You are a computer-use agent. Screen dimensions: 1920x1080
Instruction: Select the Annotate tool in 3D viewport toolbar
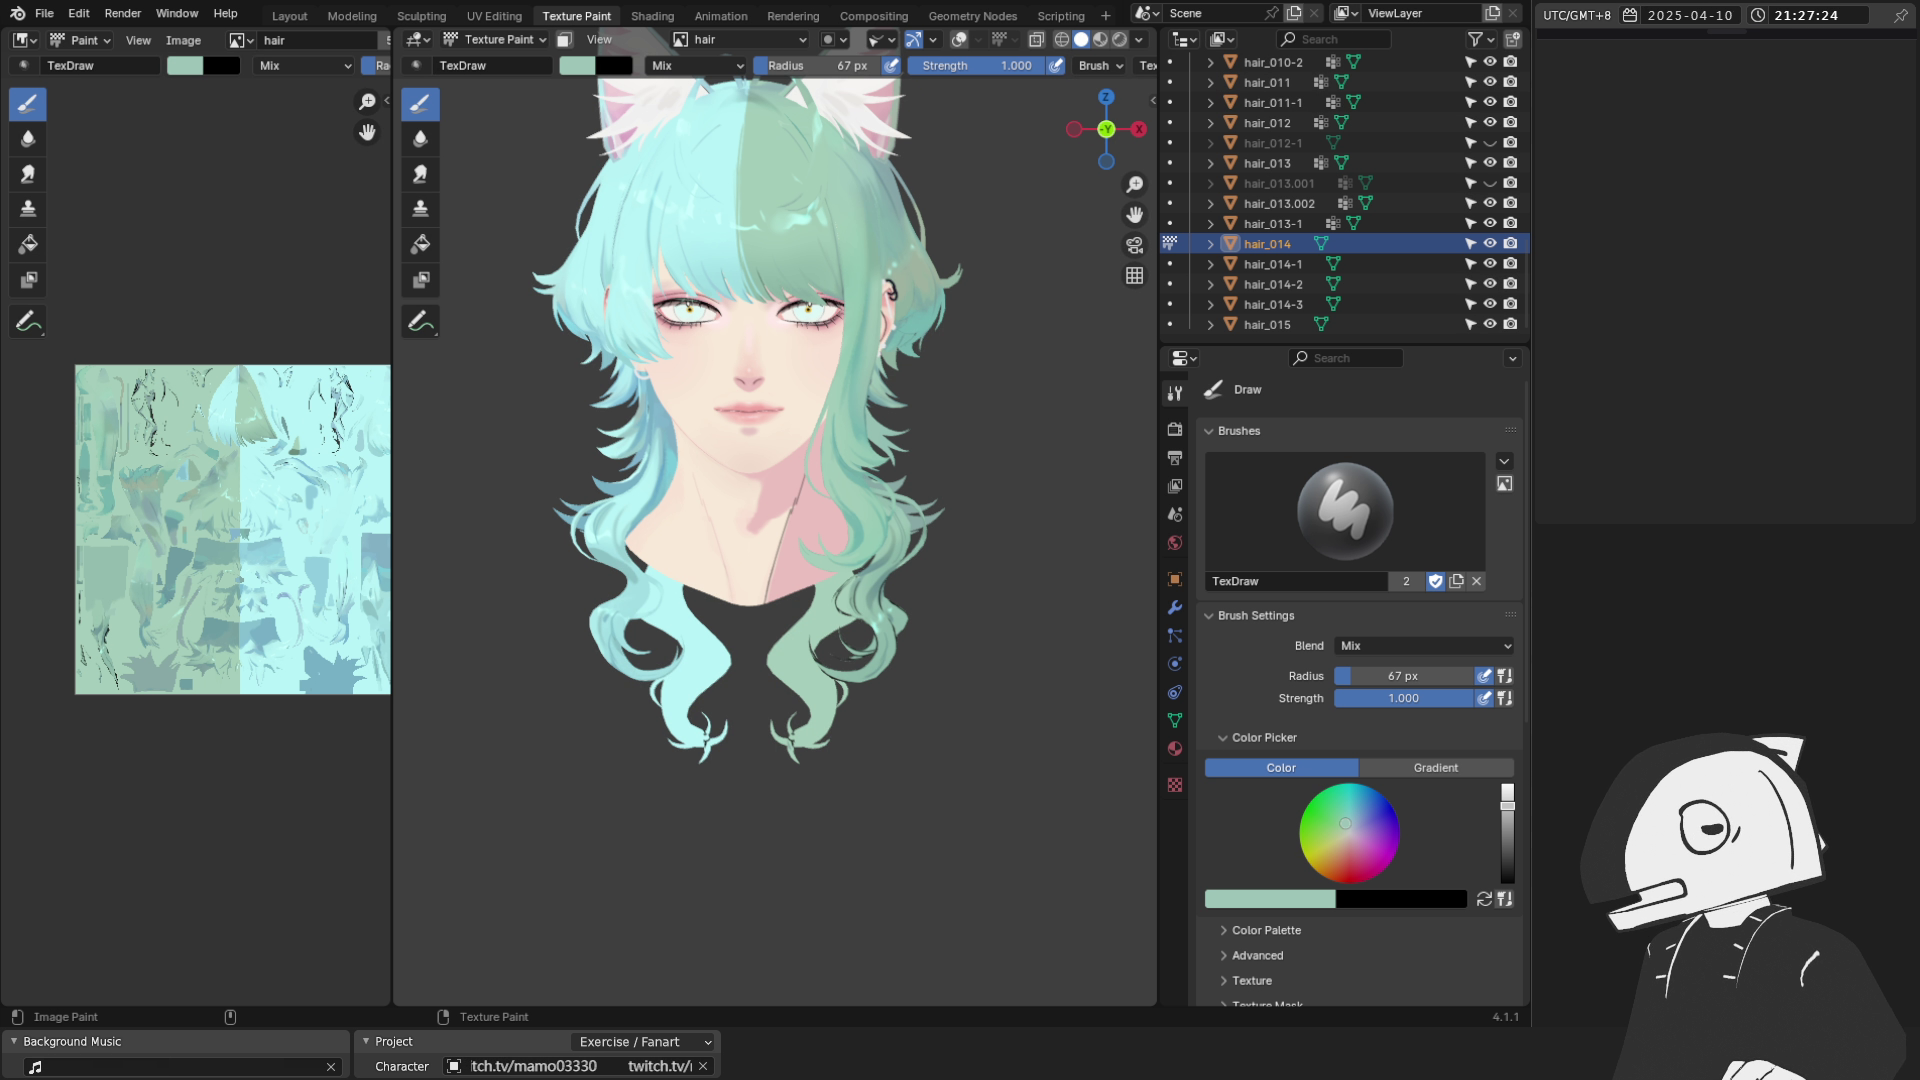point(420,322)
